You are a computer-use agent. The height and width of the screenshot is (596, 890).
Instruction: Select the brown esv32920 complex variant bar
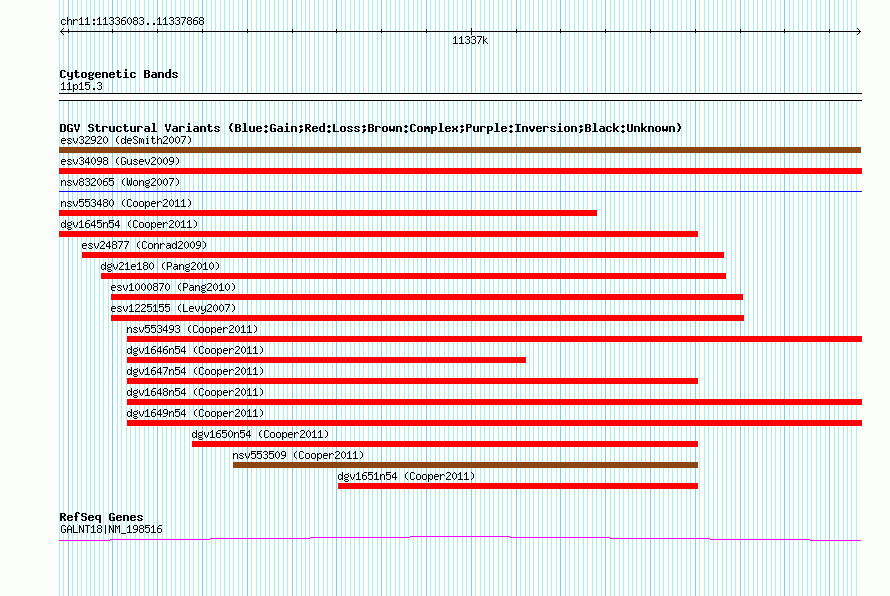tap(460, 150)
